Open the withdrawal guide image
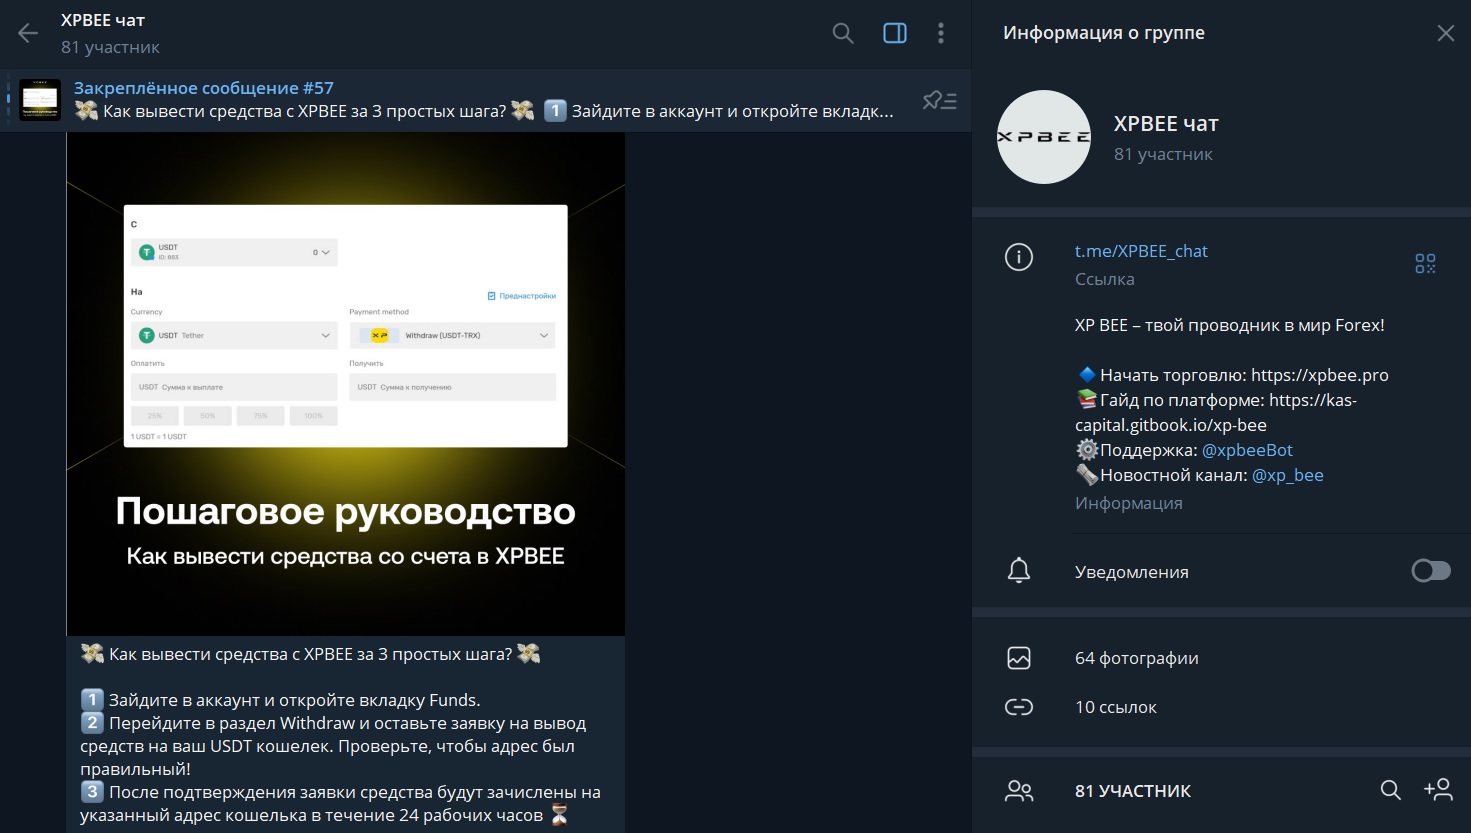Image resolution: width=1471 pixels, height=833 pixels. [346, 384]
